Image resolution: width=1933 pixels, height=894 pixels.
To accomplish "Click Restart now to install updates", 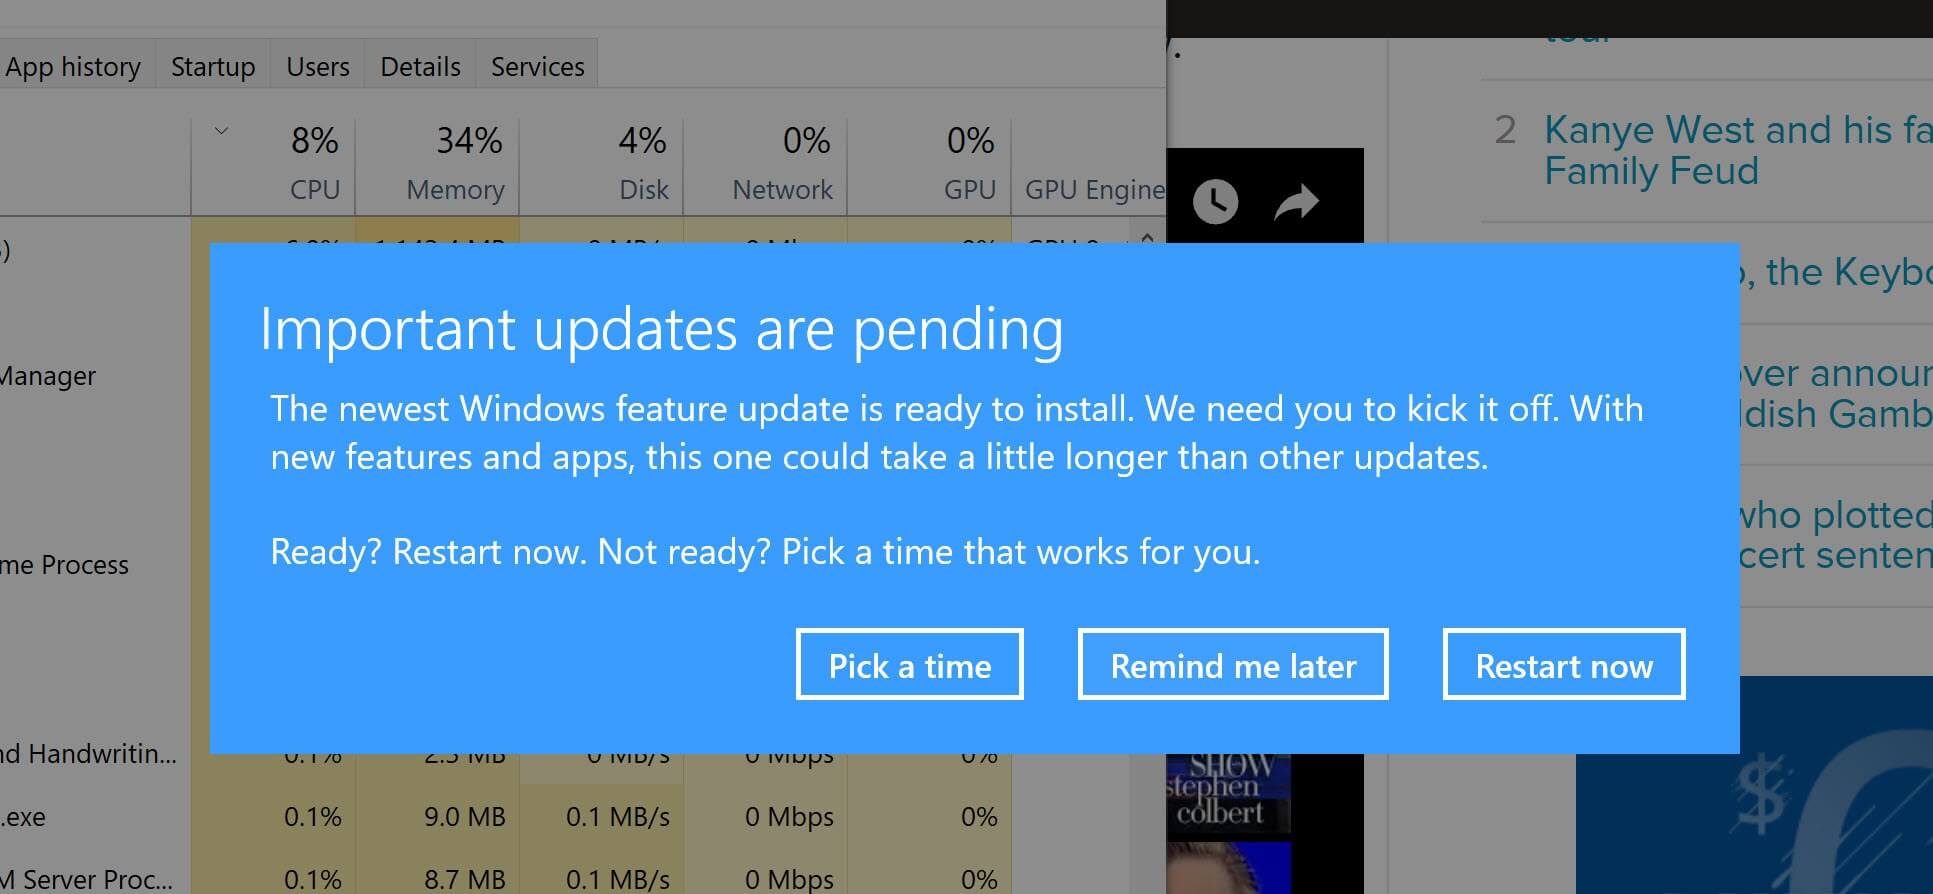I will pos(1564,665).
